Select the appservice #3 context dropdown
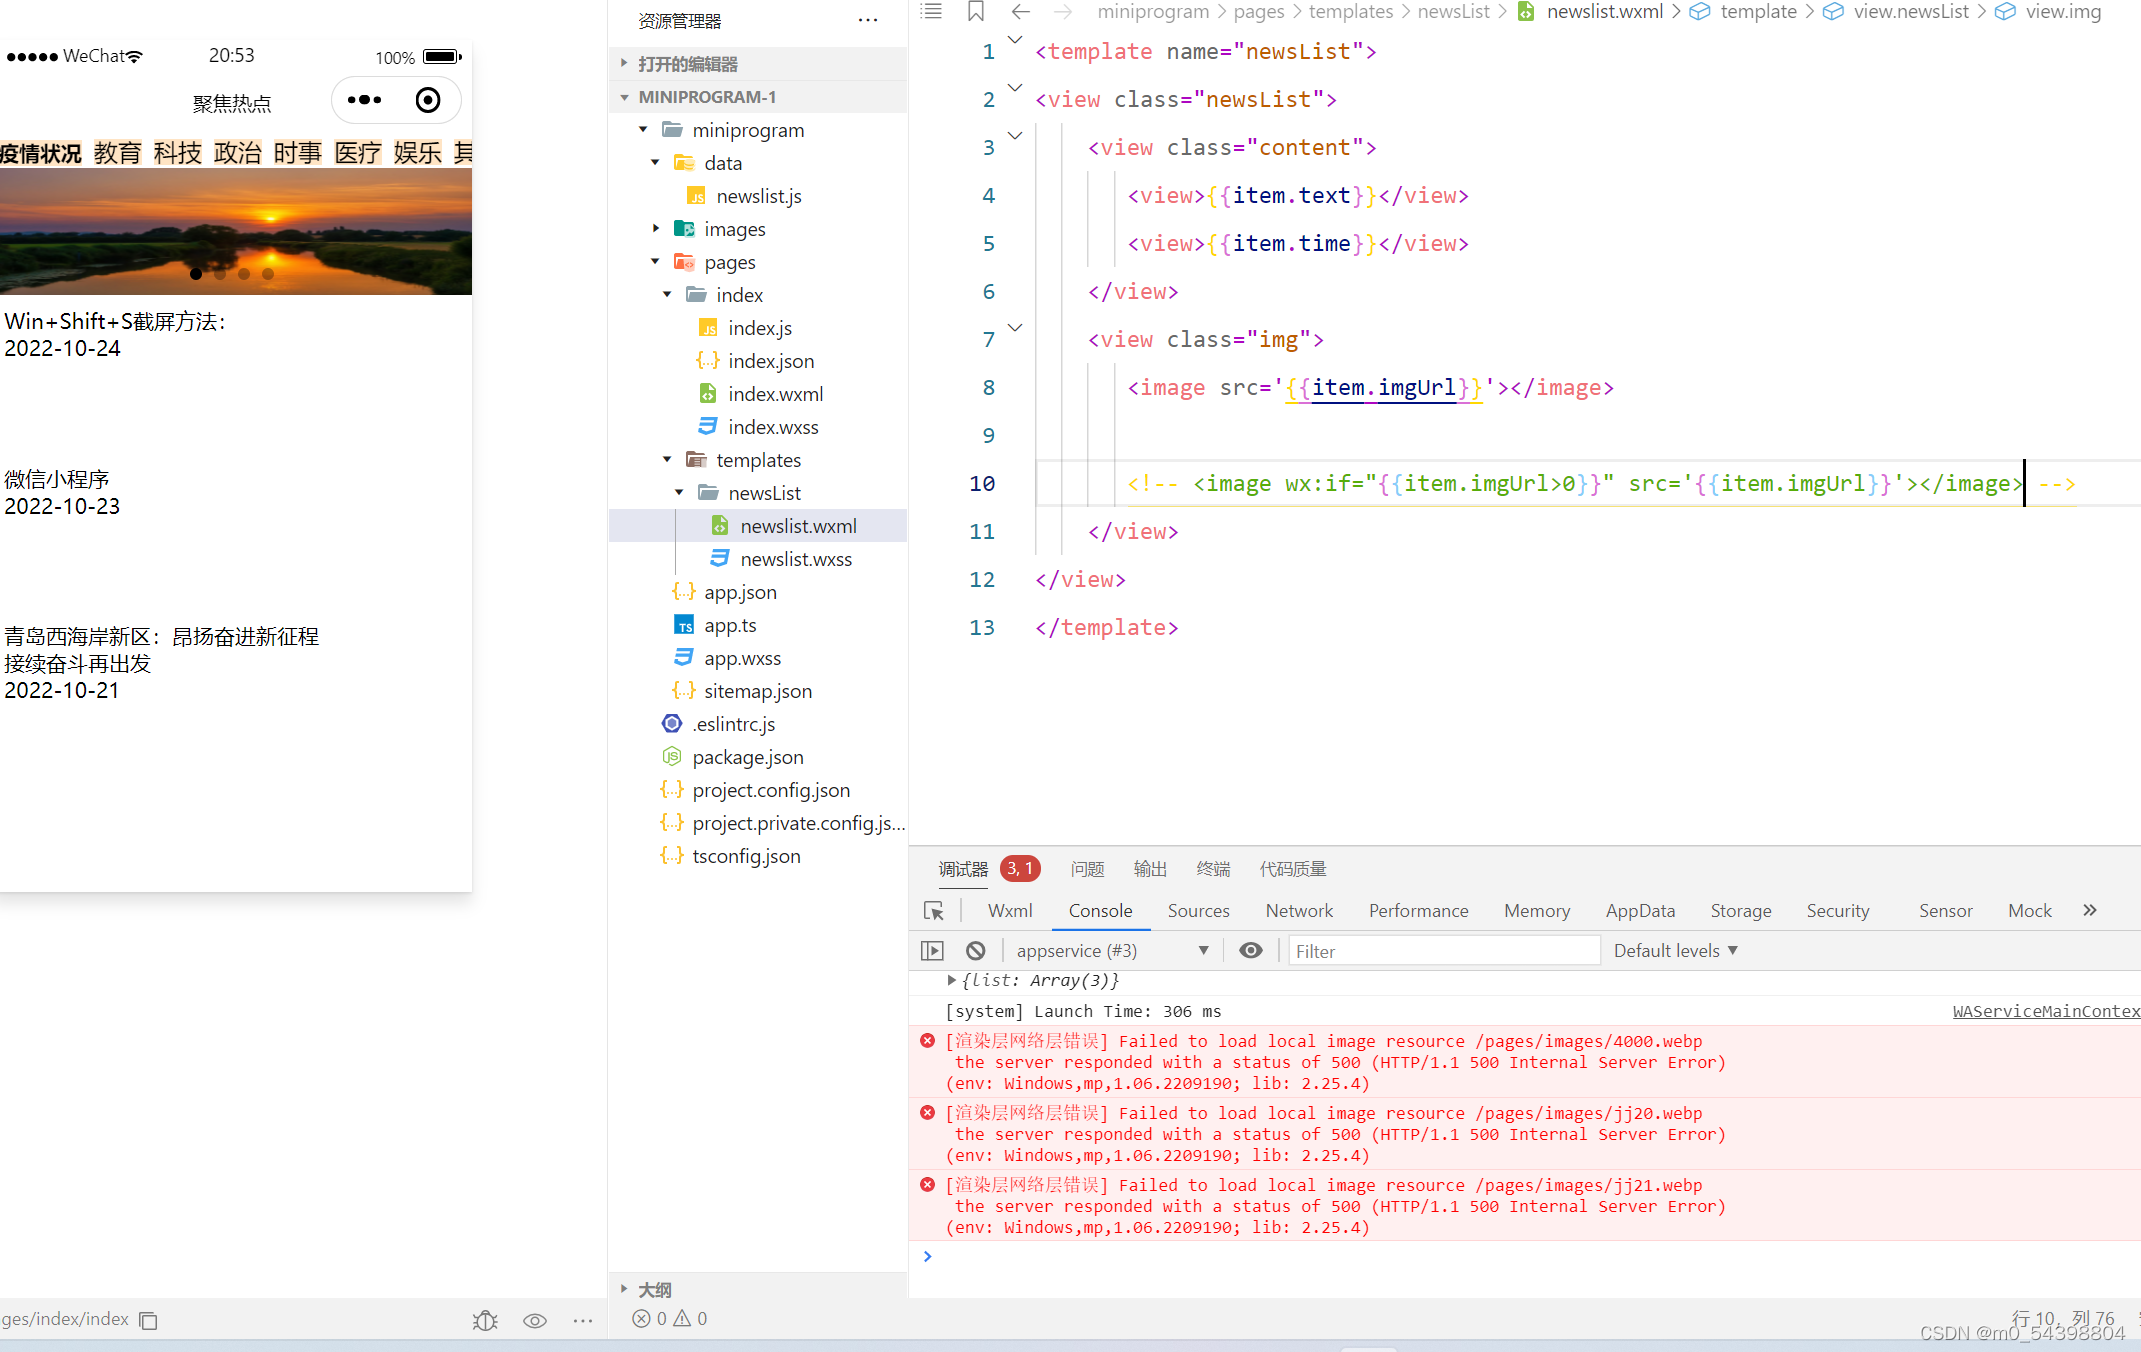2141x1352 pixels. tap(1107, 949)
